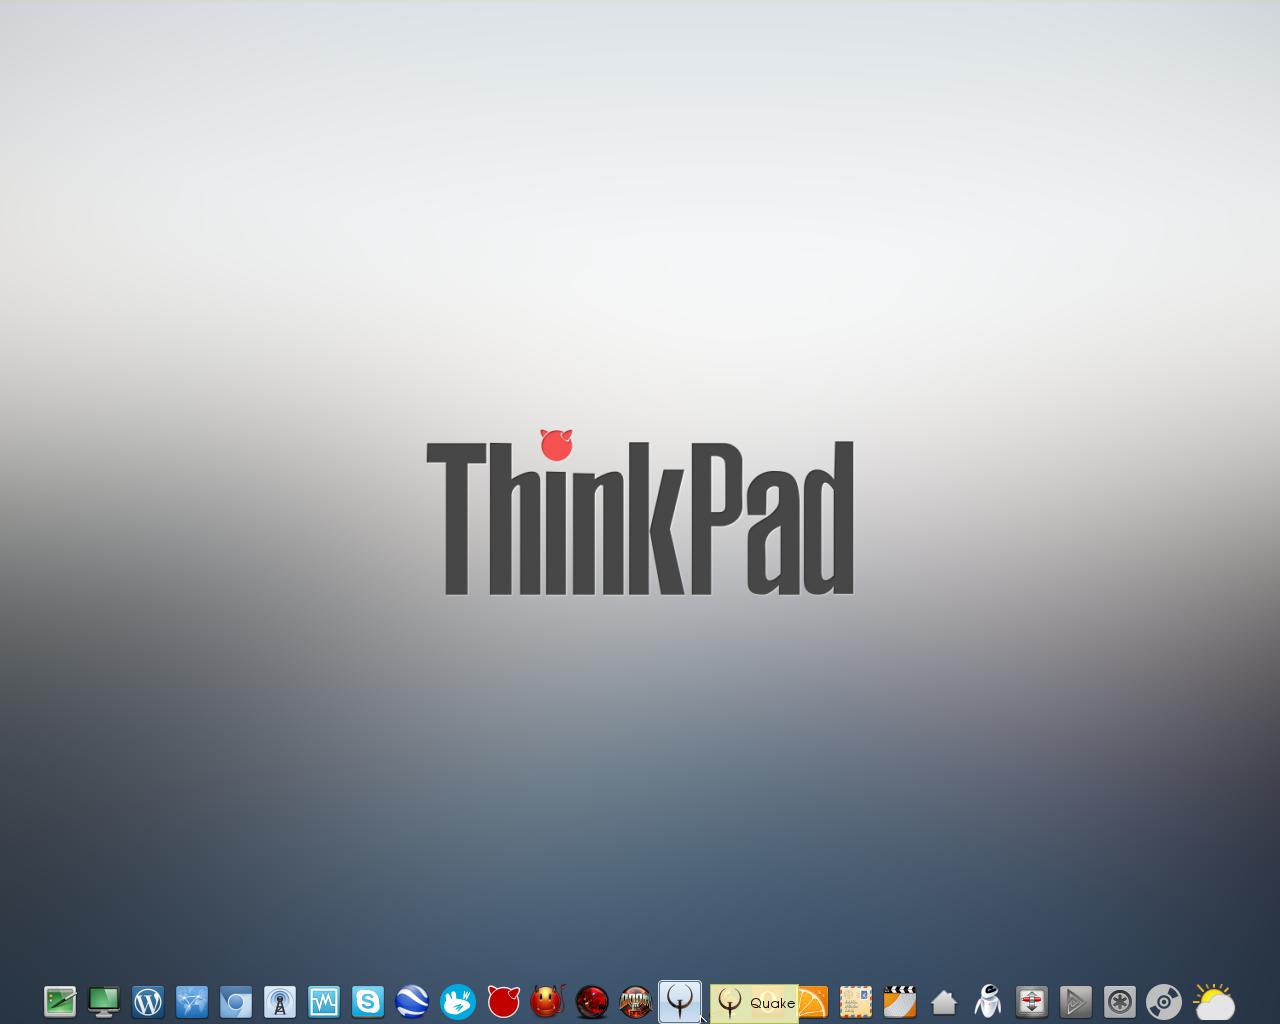The image size is (1280, 1024).
Task: Click the red devil smiley icon
Action: point(547,1001)
